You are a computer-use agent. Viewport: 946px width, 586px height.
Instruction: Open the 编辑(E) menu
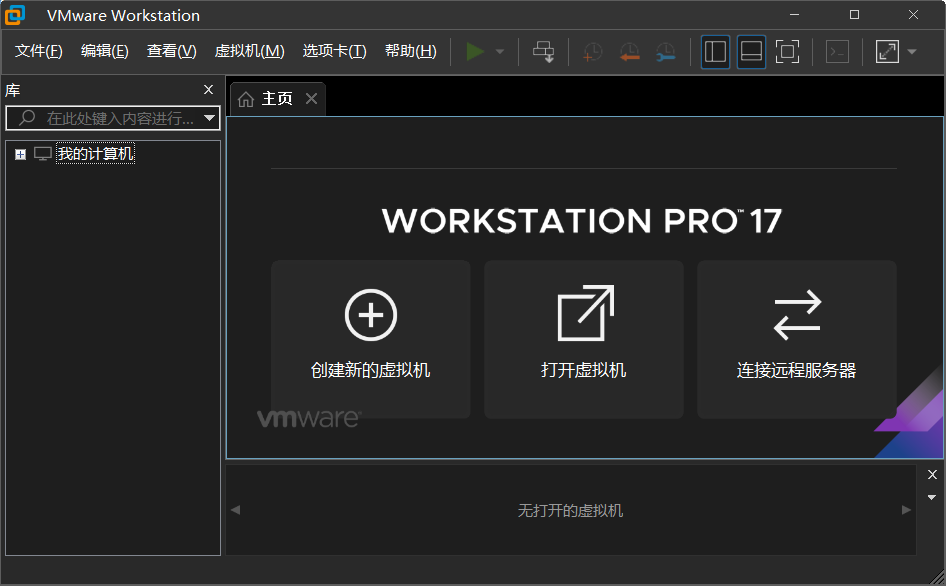[x=104, y=51]
